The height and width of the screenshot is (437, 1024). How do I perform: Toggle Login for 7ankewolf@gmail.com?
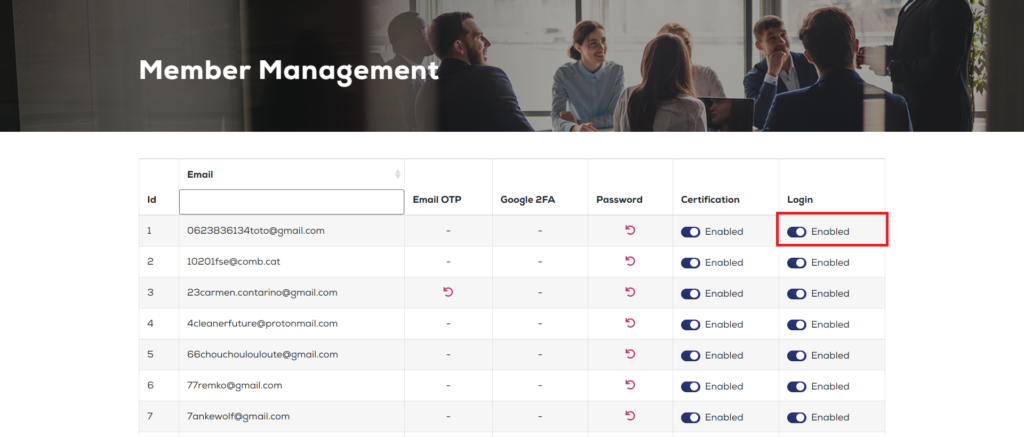[797, 417]
